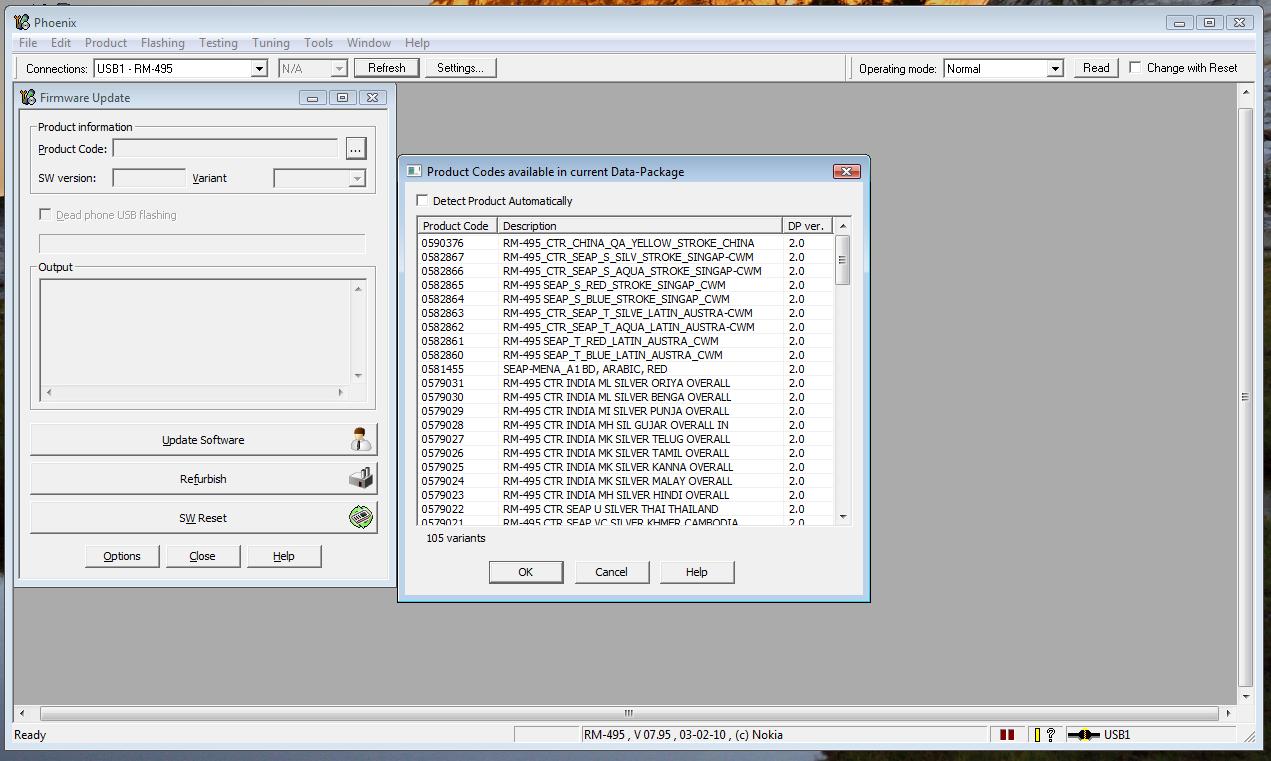The width and height of the screenshot is (1271, 761).
Task: Open the File menu
Action: click(x=28, y=43)
